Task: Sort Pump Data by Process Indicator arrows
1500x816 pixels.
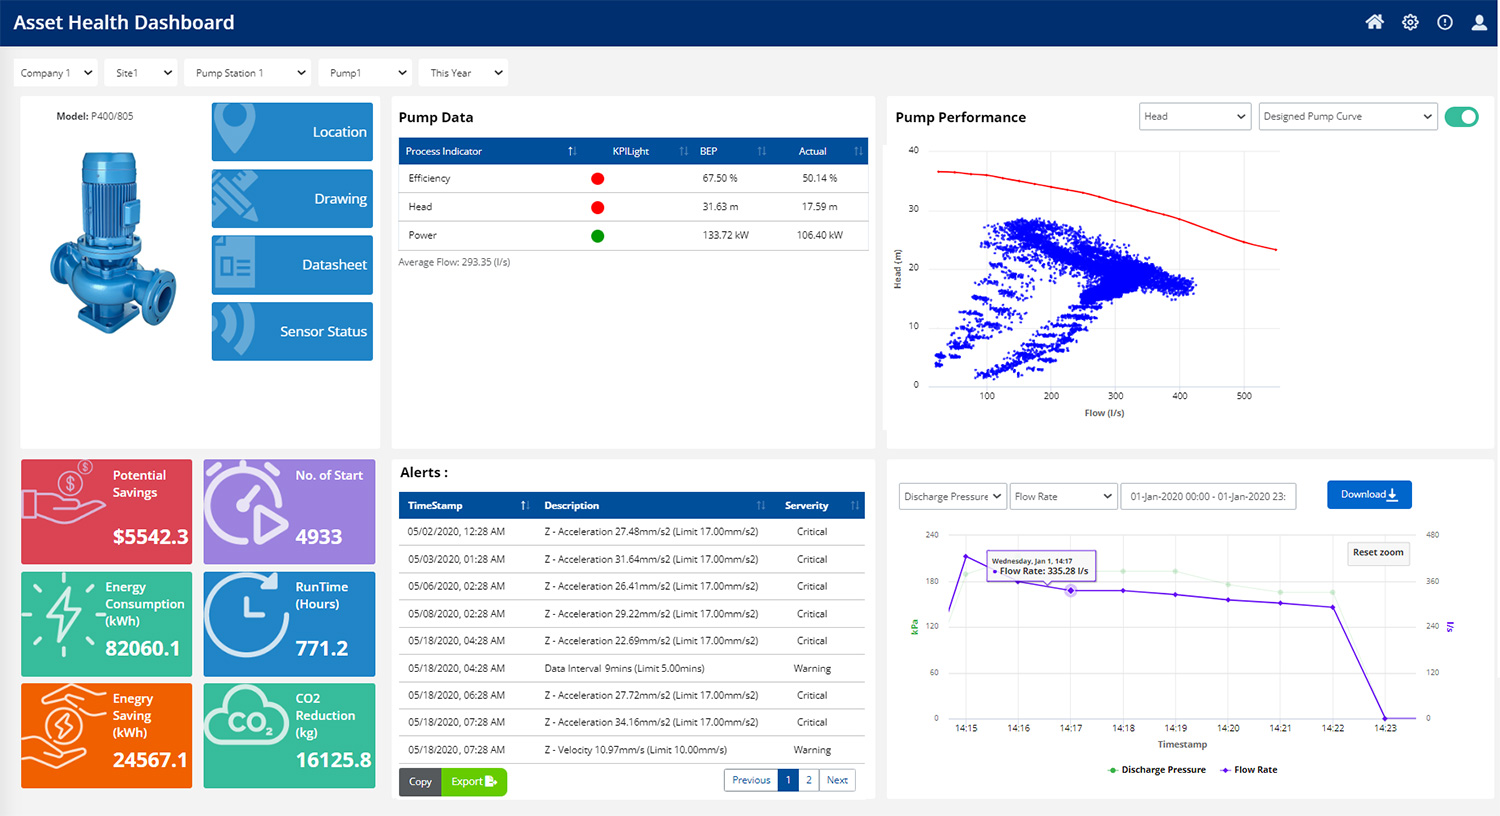Action: pyautogui.click(x=572, y=151)
